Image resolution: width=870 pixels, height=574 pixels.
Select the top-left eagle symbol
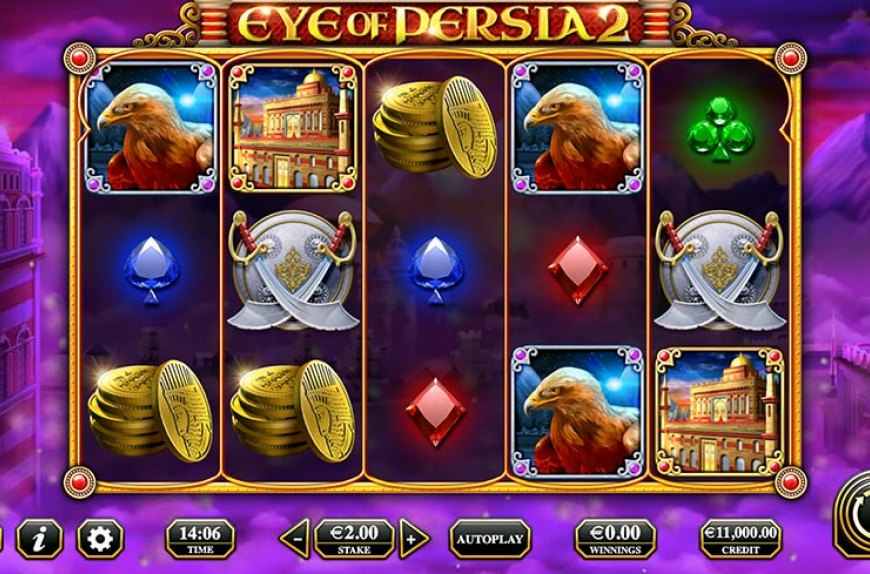coord(150,128)
